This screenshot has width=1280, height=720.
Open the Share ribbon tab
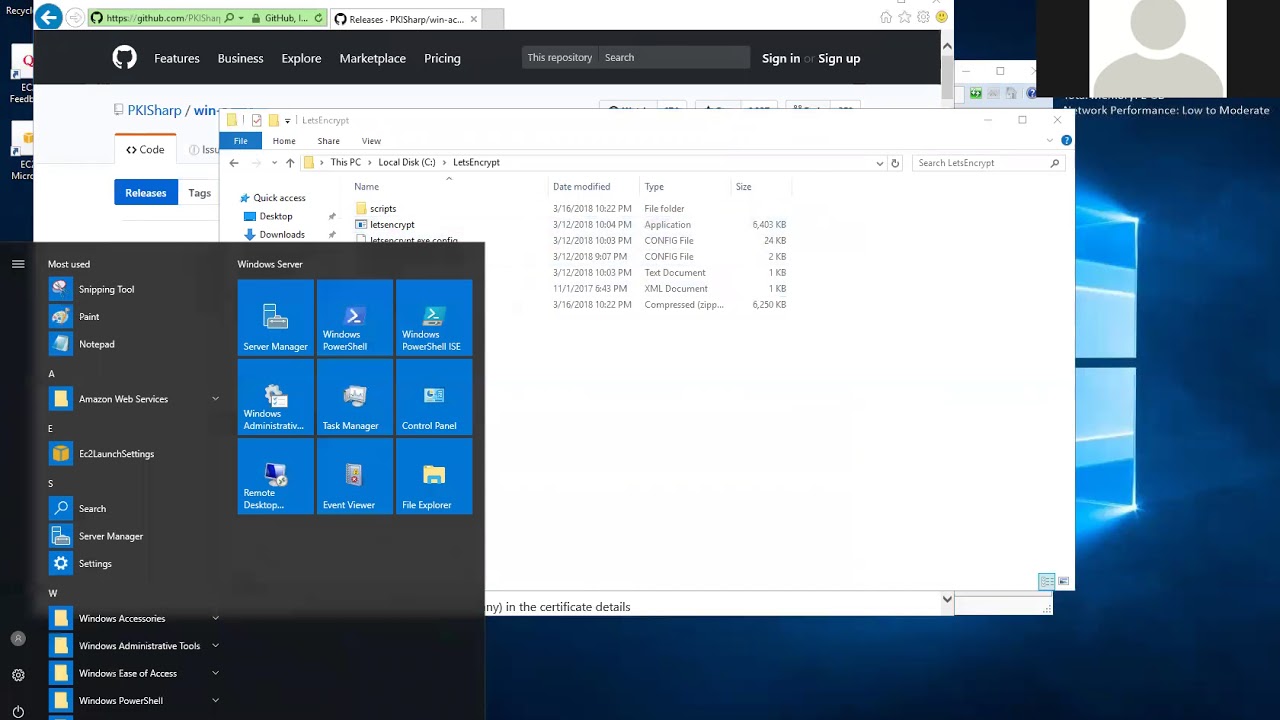tap(328, 141)
